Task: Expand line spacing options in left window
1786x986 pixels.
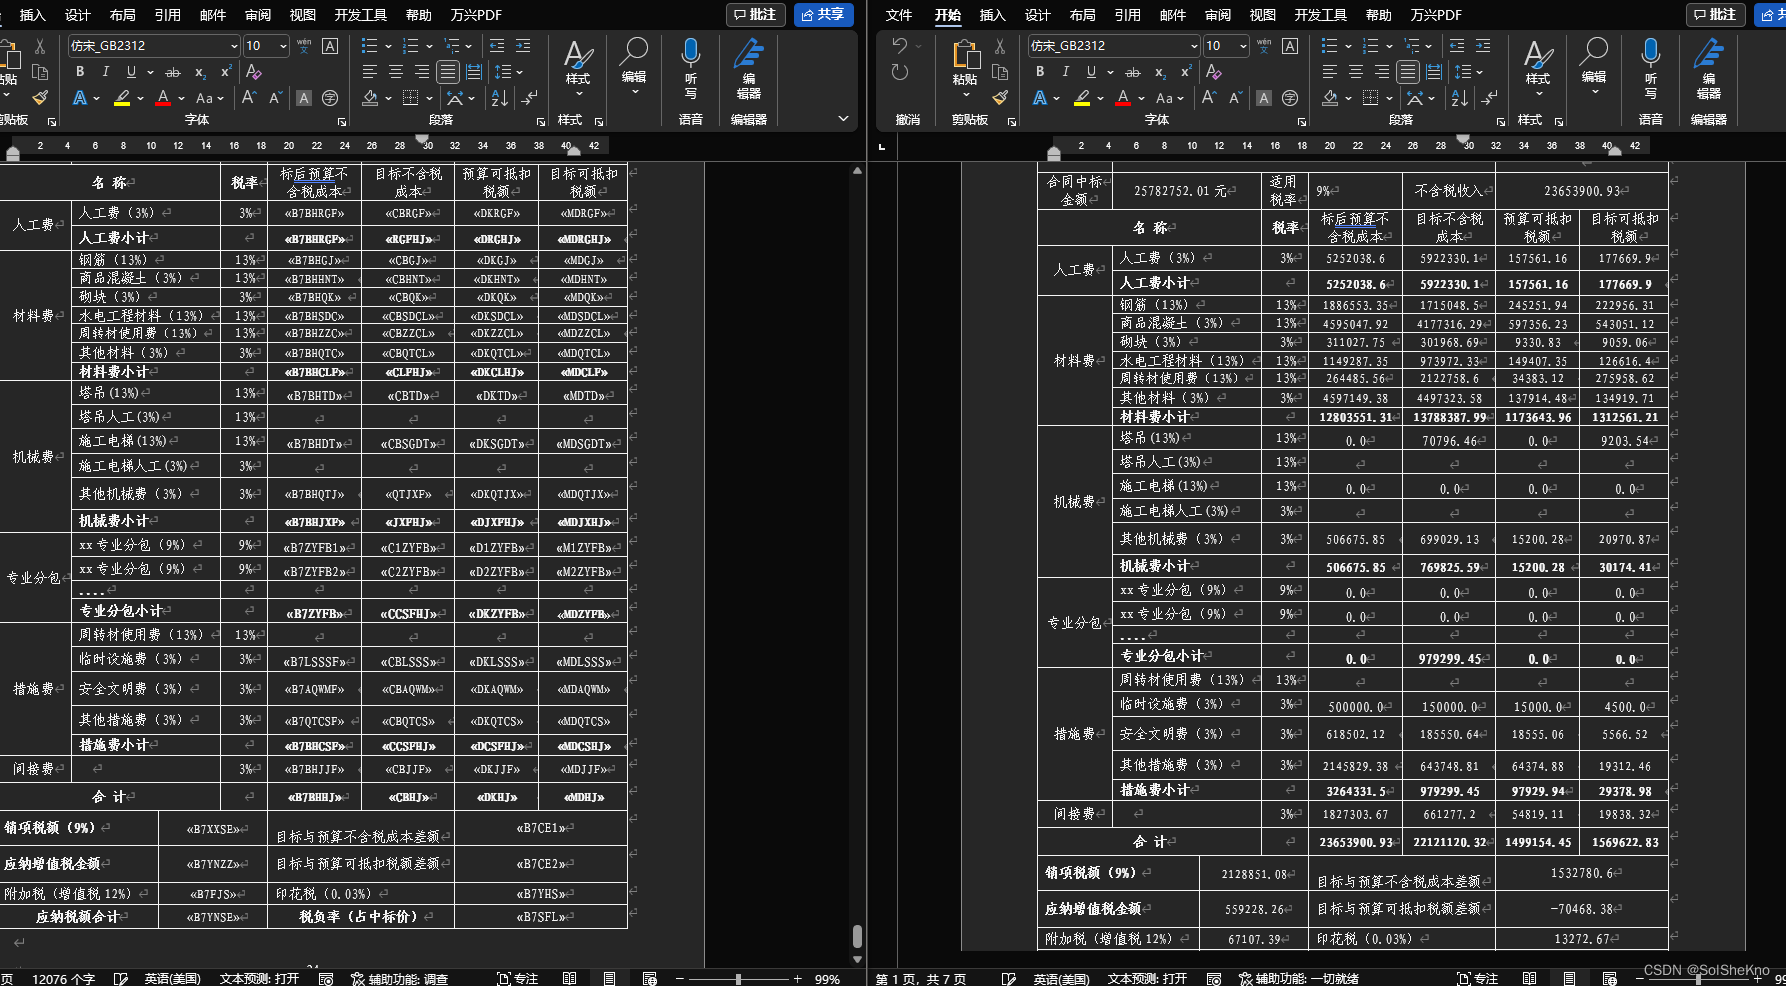Action: [520, 72]
